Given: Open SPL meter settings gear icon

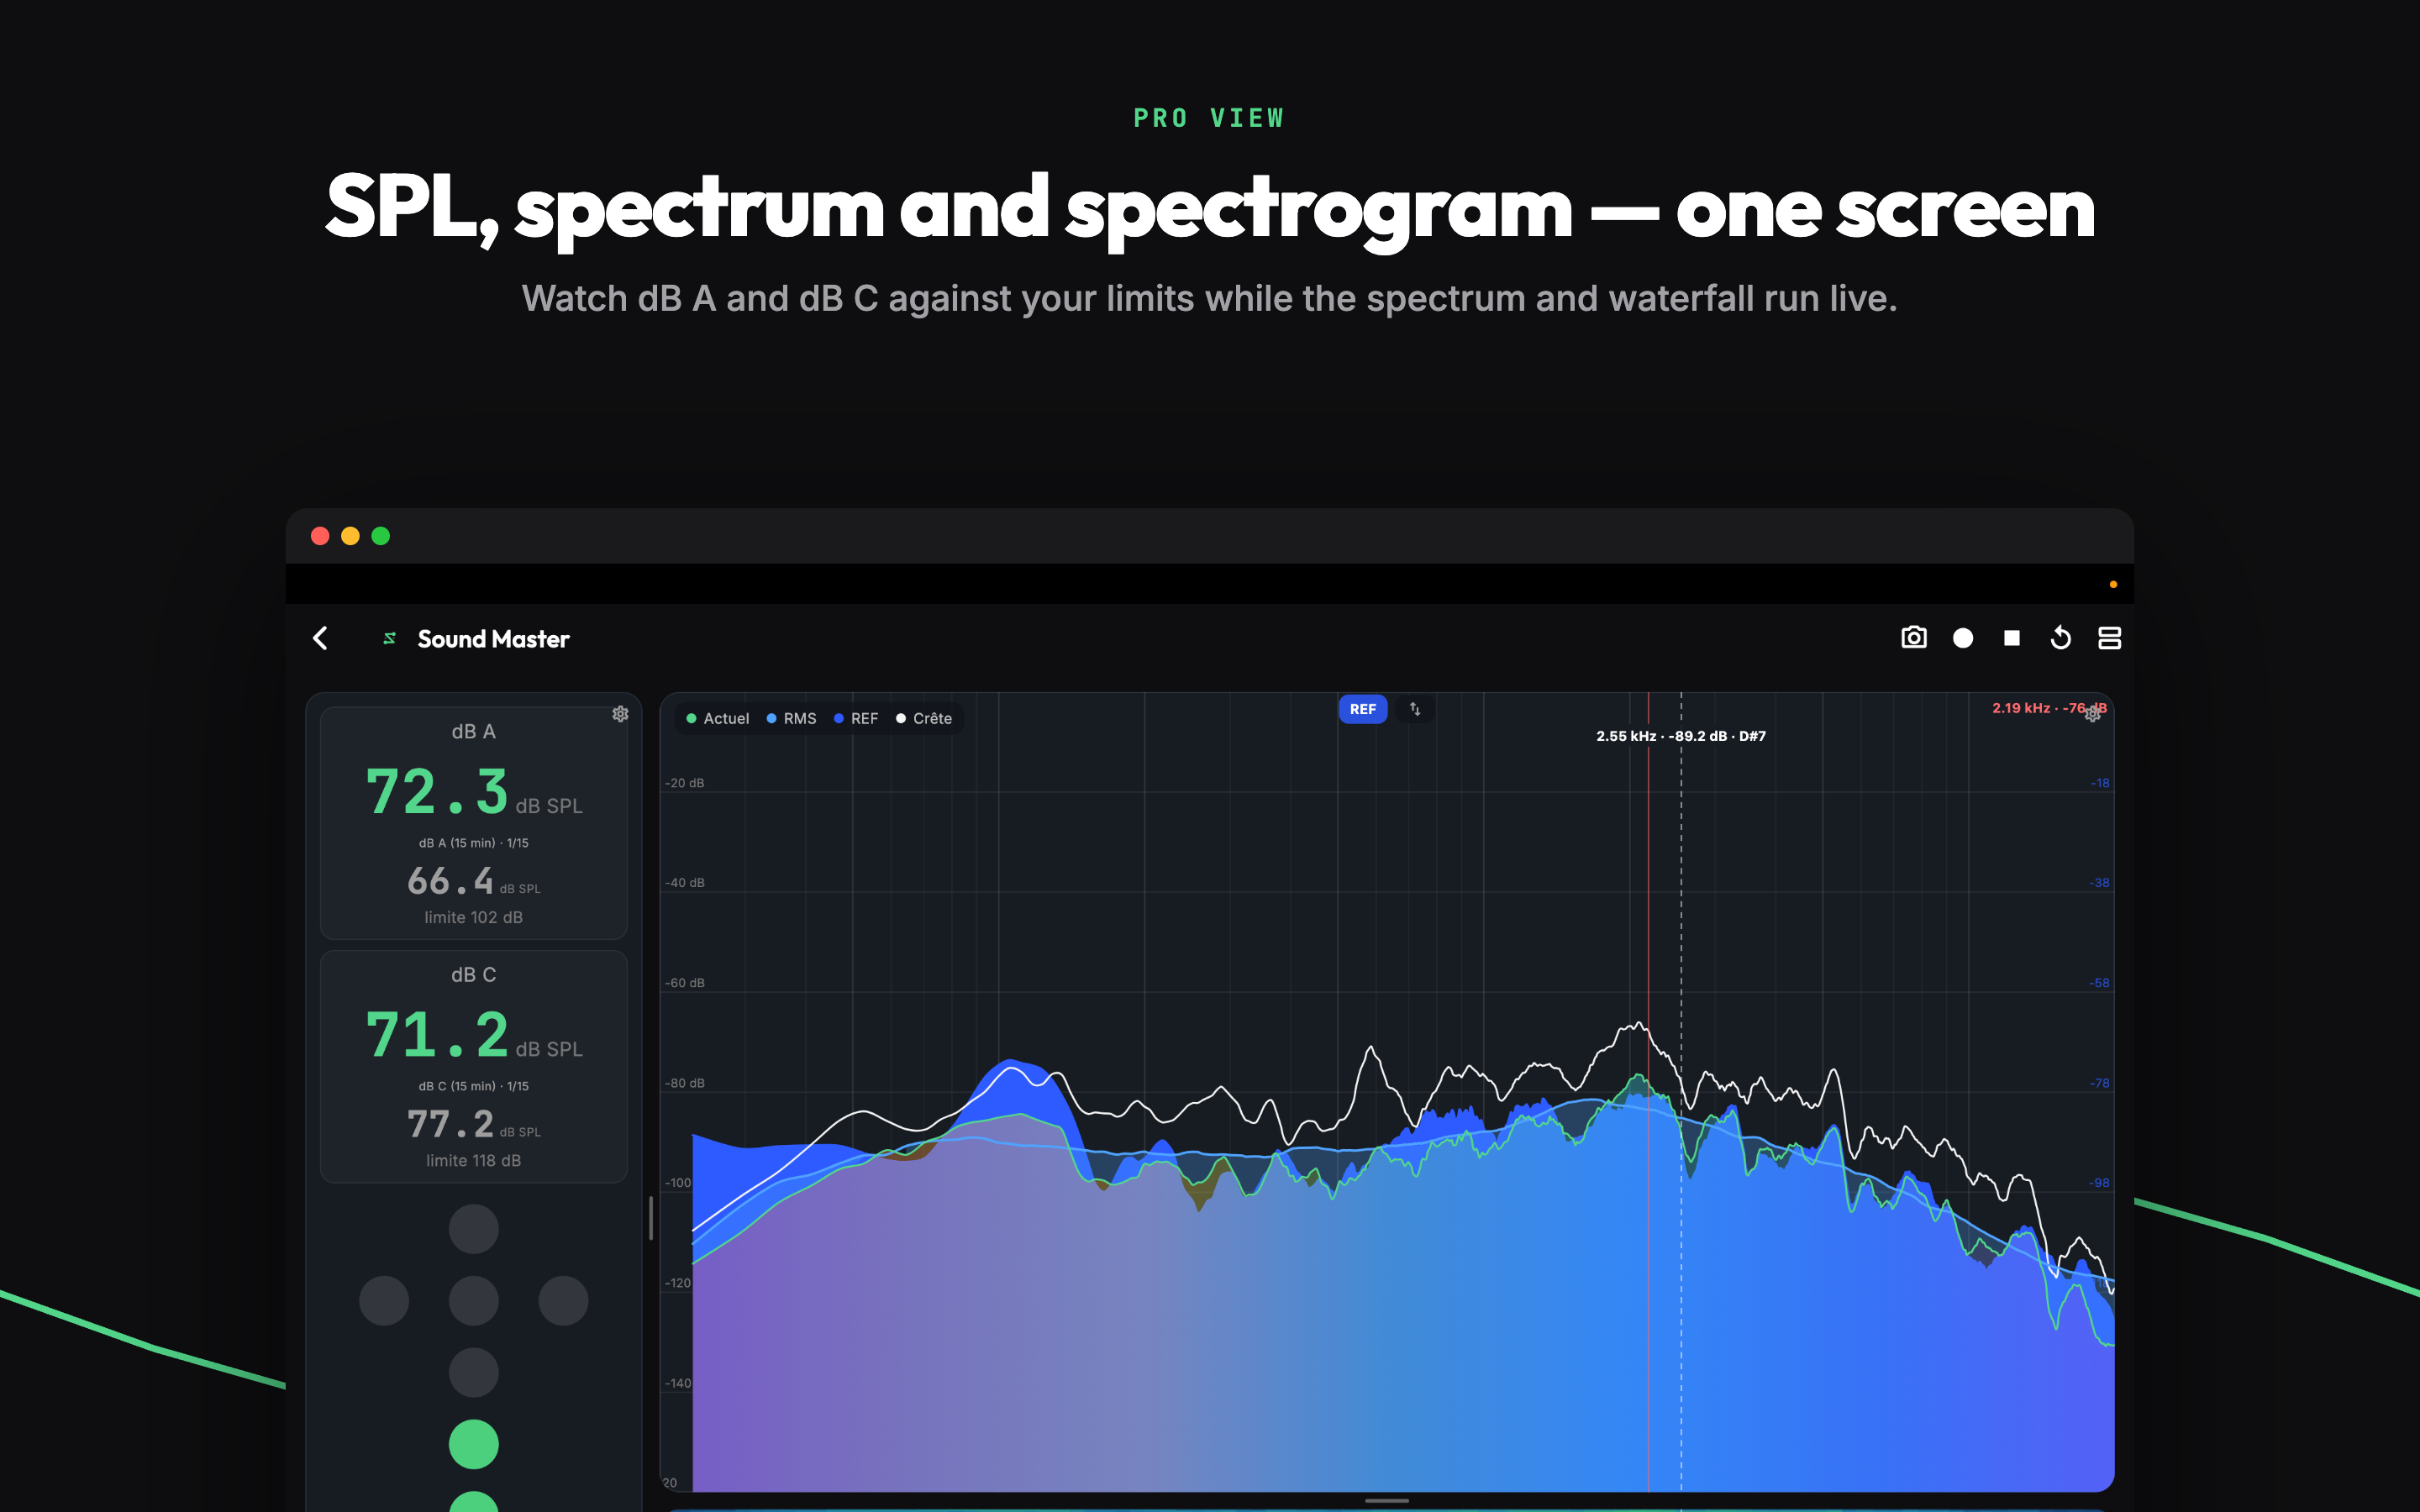Looking at the screenshot, I should 620,713.
